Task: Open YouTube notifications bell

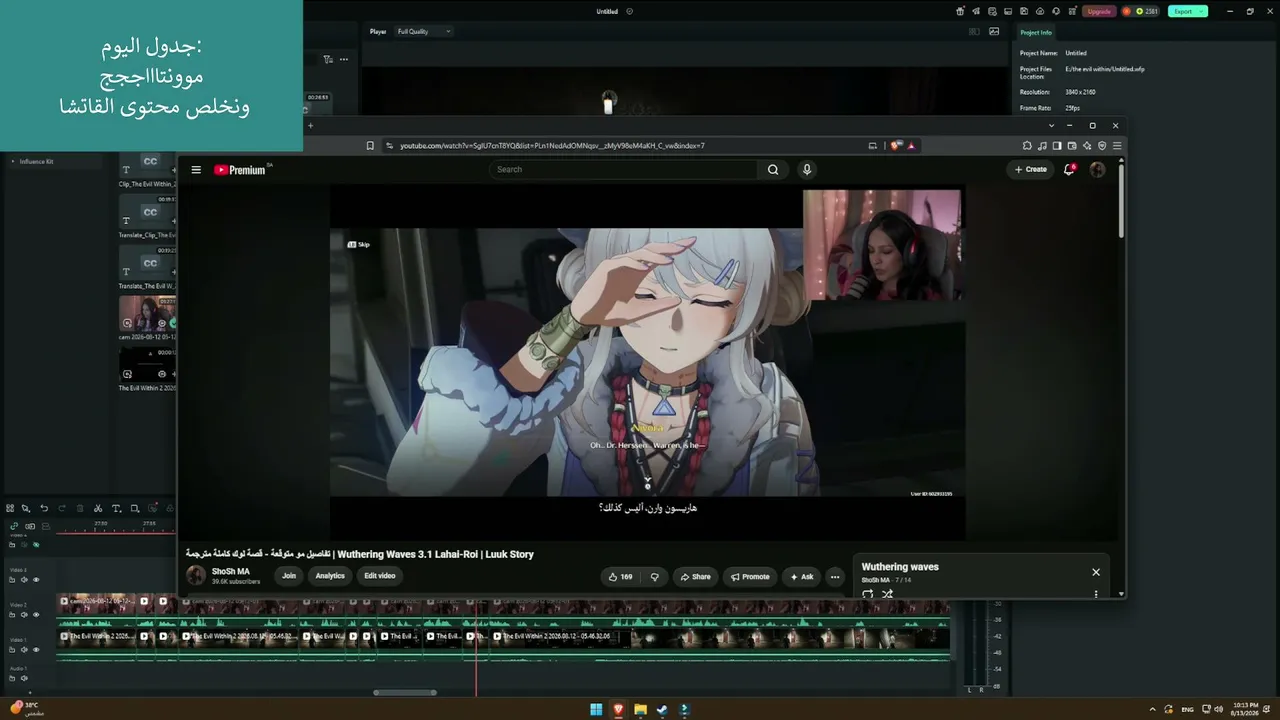Action: [x=1069, y=169]
